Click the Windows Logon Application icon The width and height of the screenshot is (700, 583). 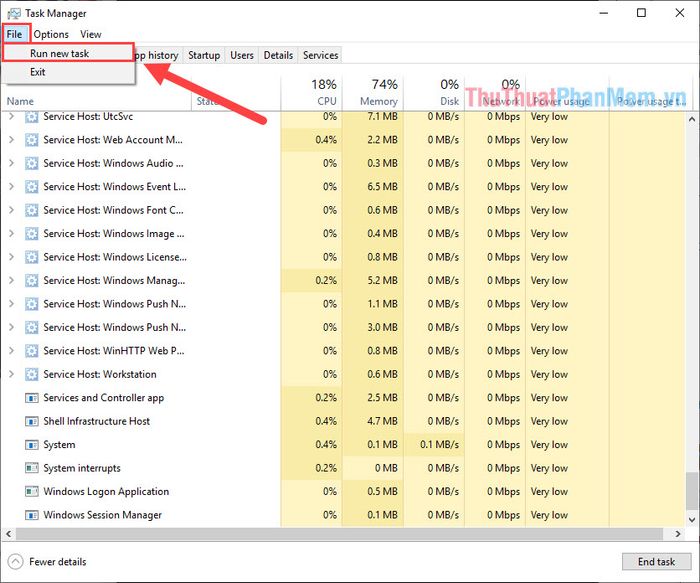click(x=31, y=492)
